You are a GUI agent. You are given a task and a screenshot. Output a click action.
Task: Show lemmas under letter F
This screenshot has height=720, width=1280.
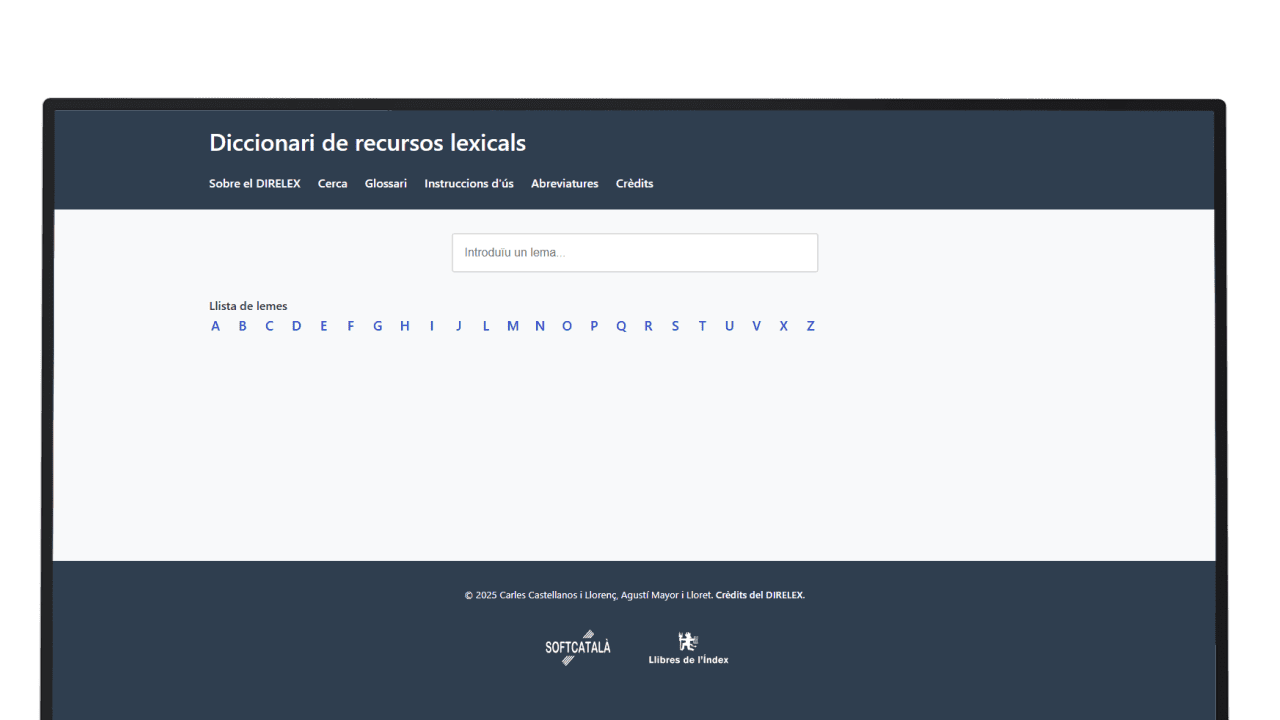(x=350, y=326)
